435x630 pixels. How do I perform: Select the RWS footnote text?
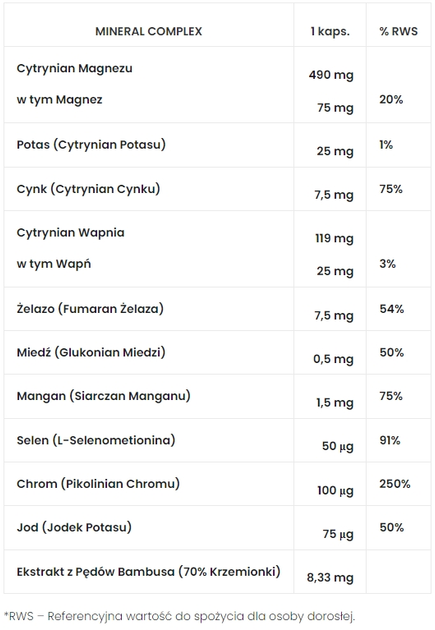click(x=180, y=616)
